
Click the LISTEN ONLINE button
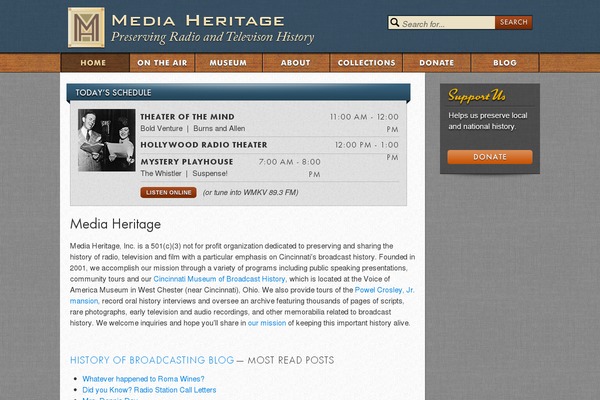168,193
